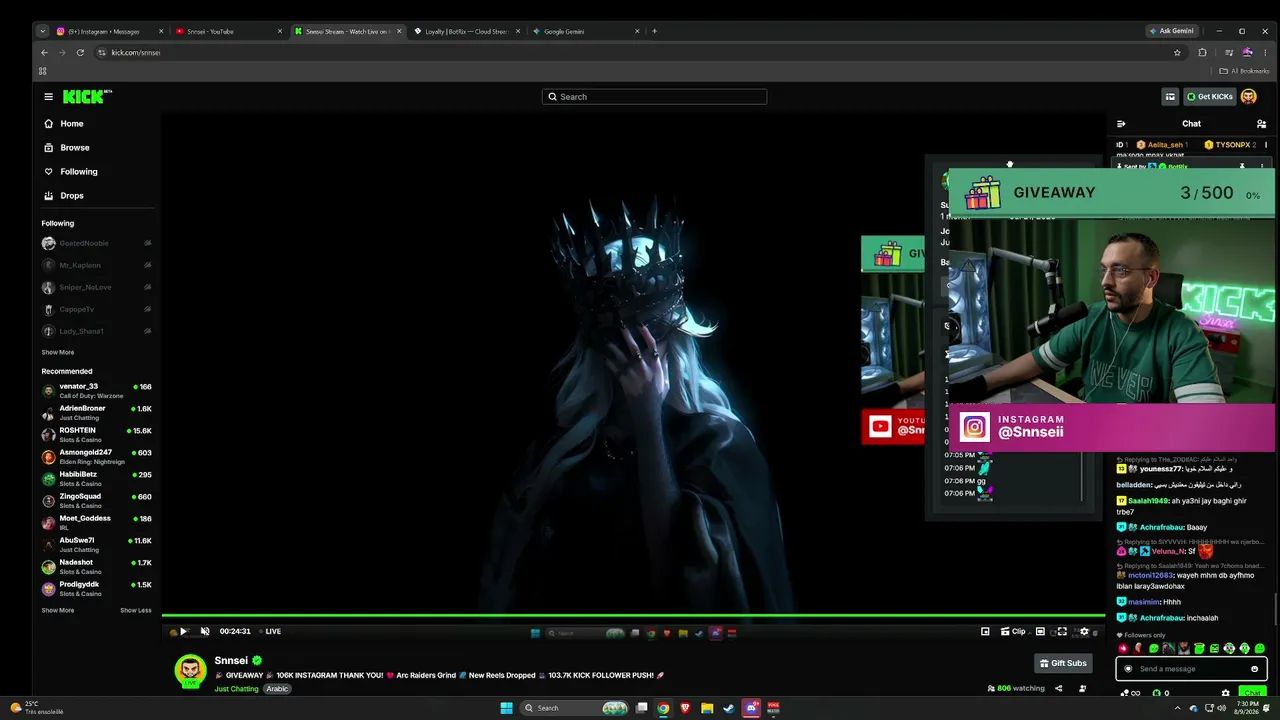Open GoatedNoobie followed channel
This screenshot has width=1280, height=720.
(96, 243)
